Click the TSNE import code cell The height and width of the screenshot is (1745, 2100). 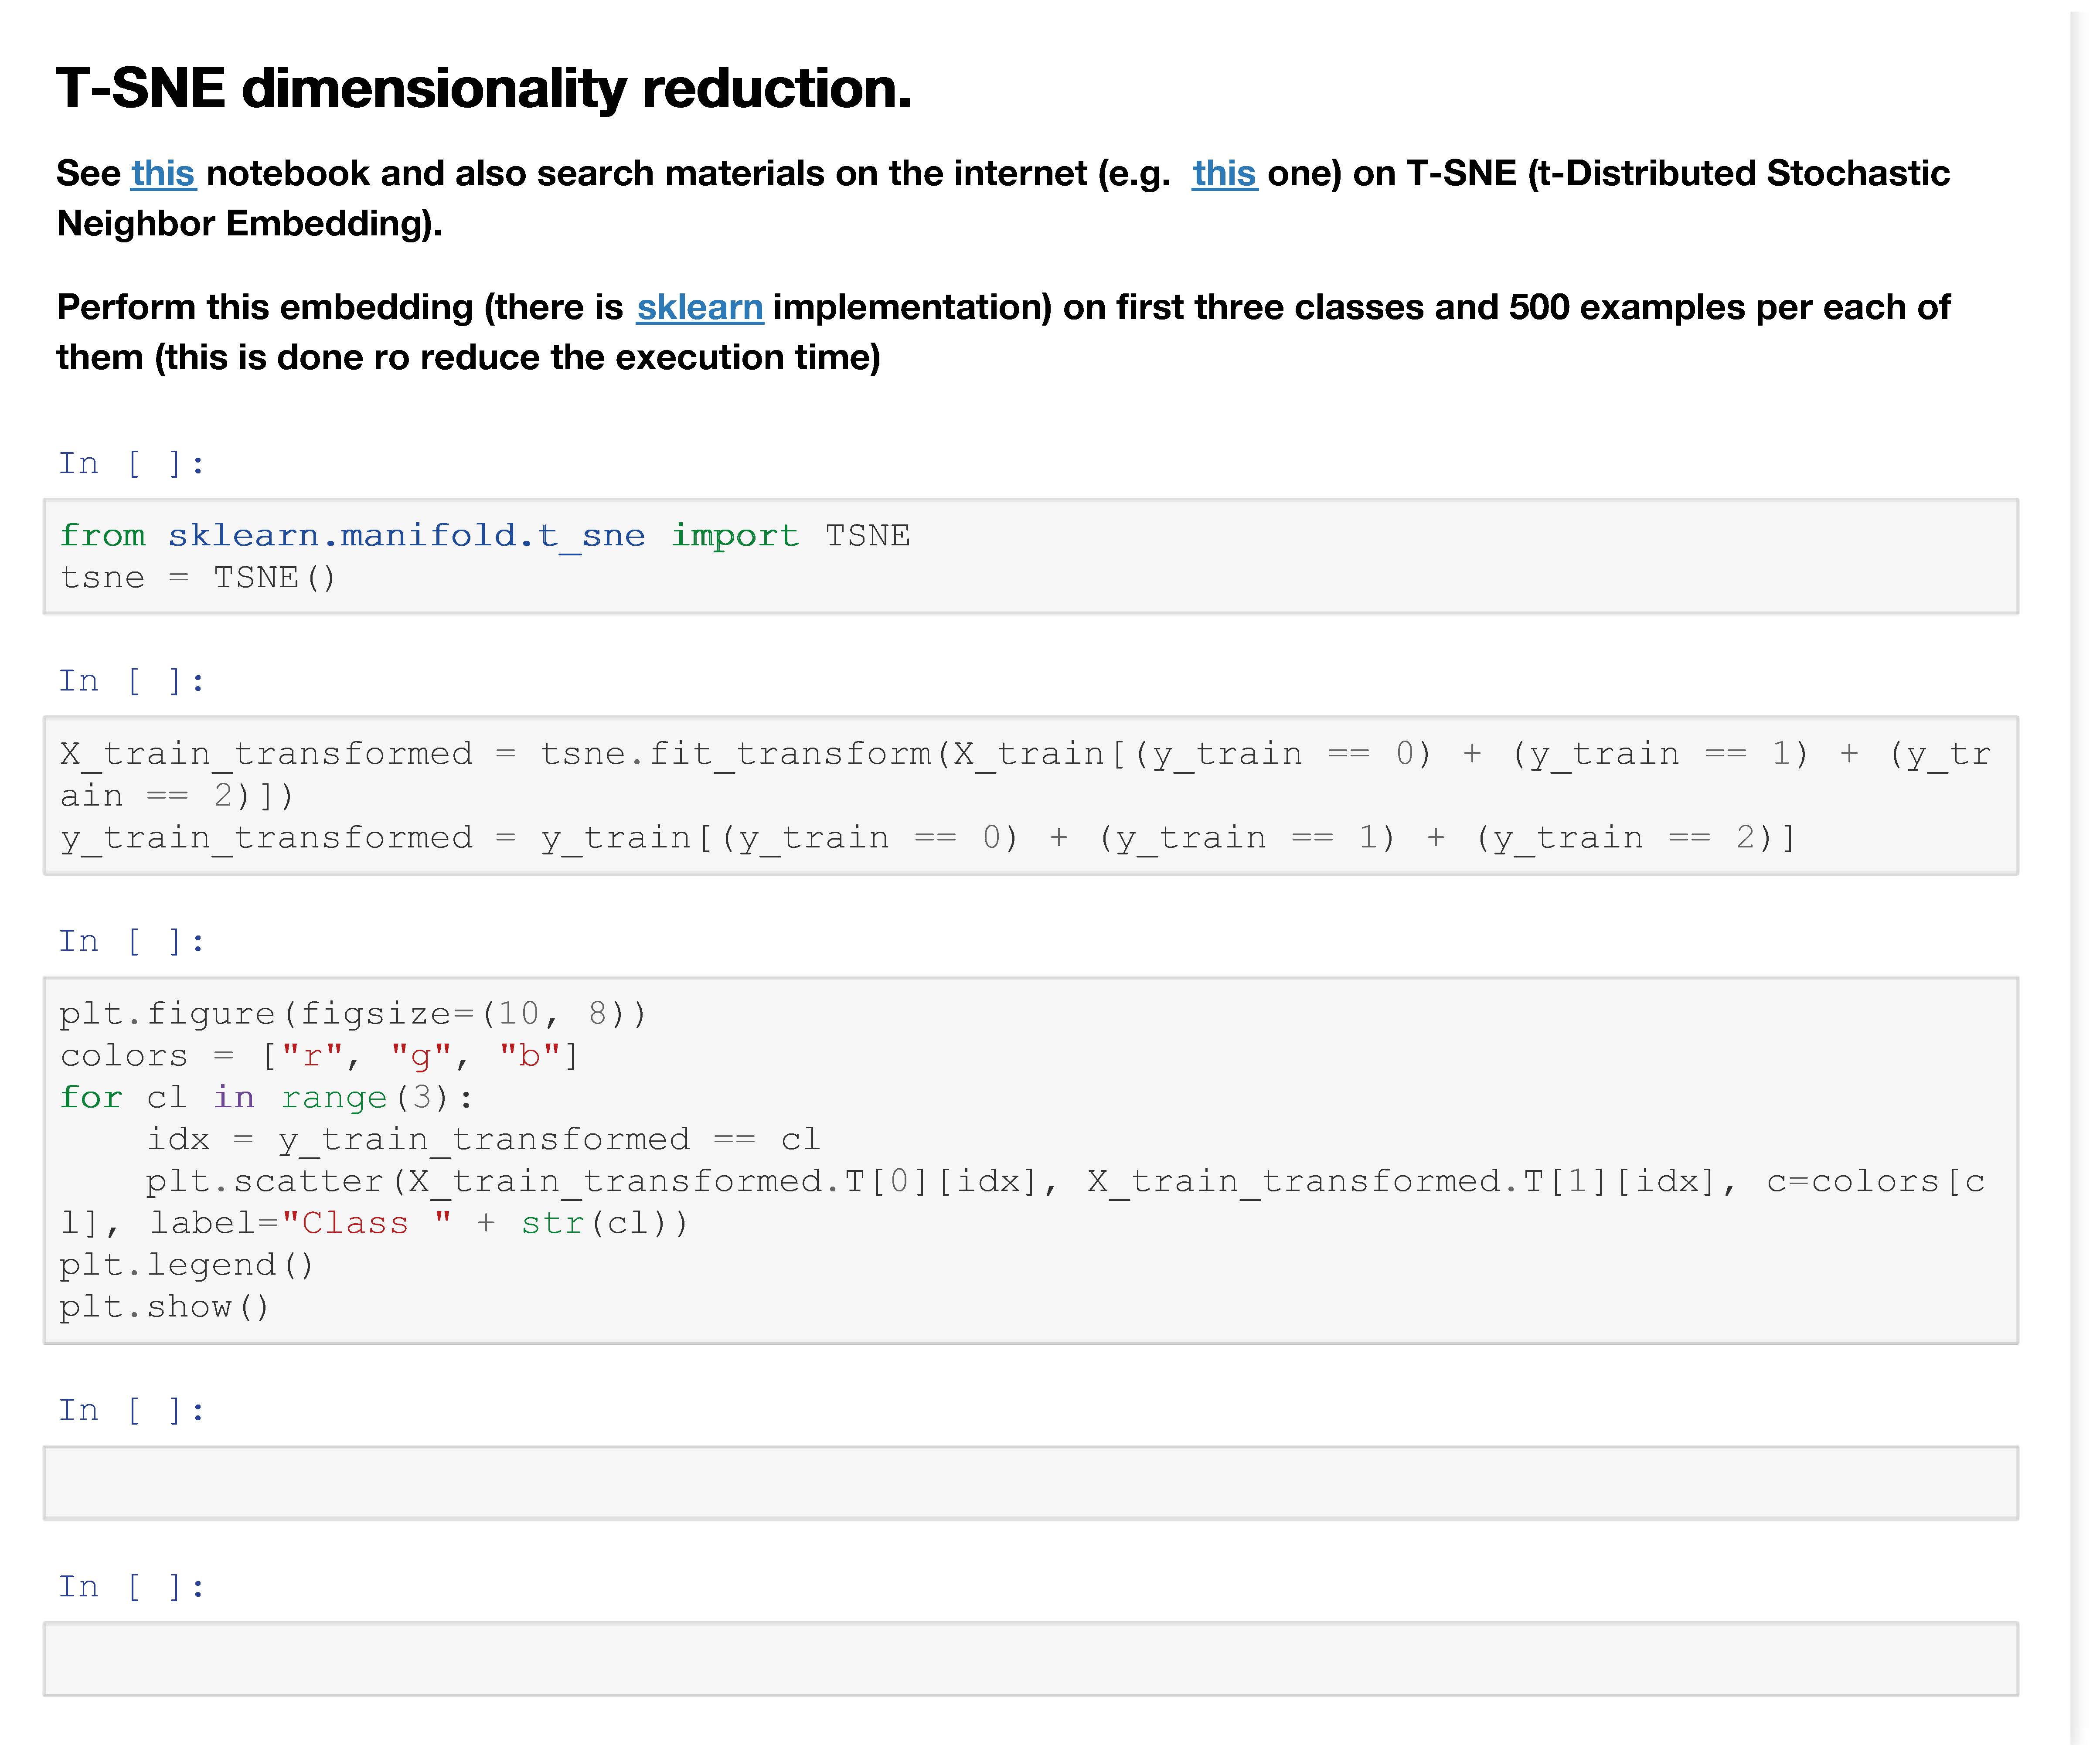[1030, 556]
